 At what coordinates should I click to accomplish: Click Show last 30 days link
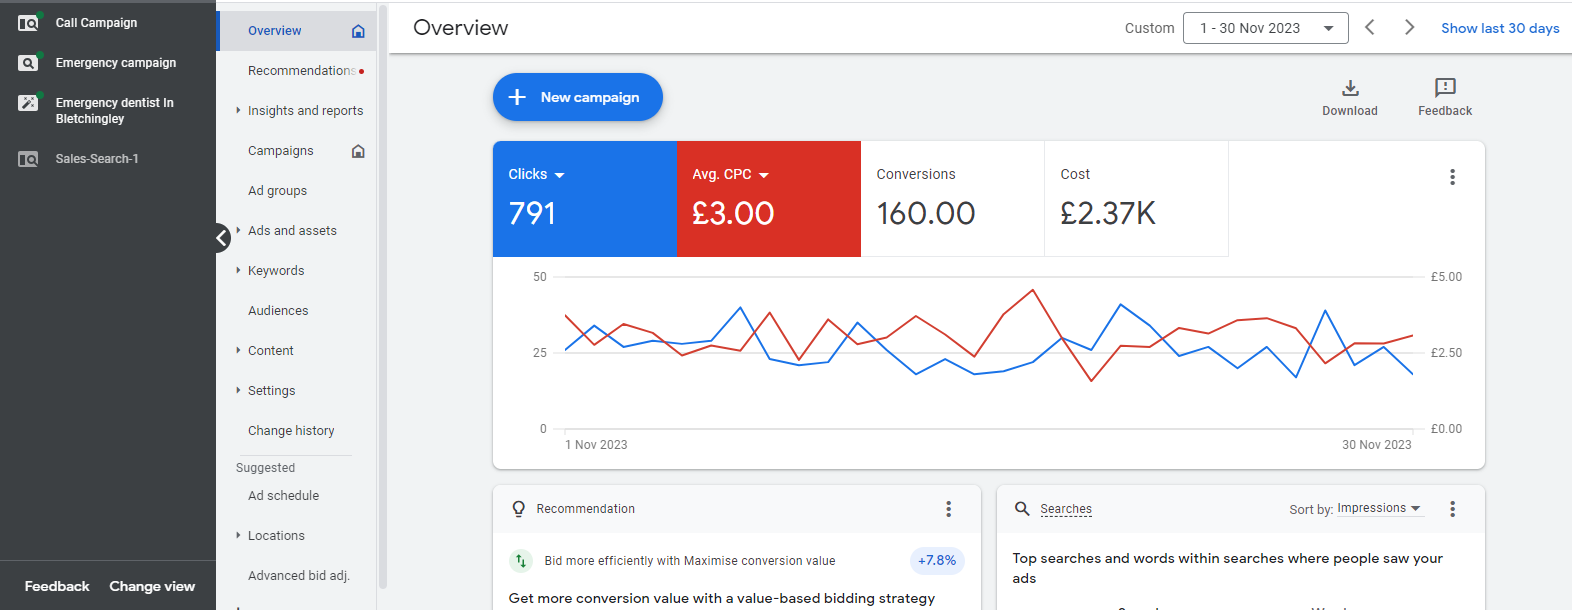(x=1499, y=28)
